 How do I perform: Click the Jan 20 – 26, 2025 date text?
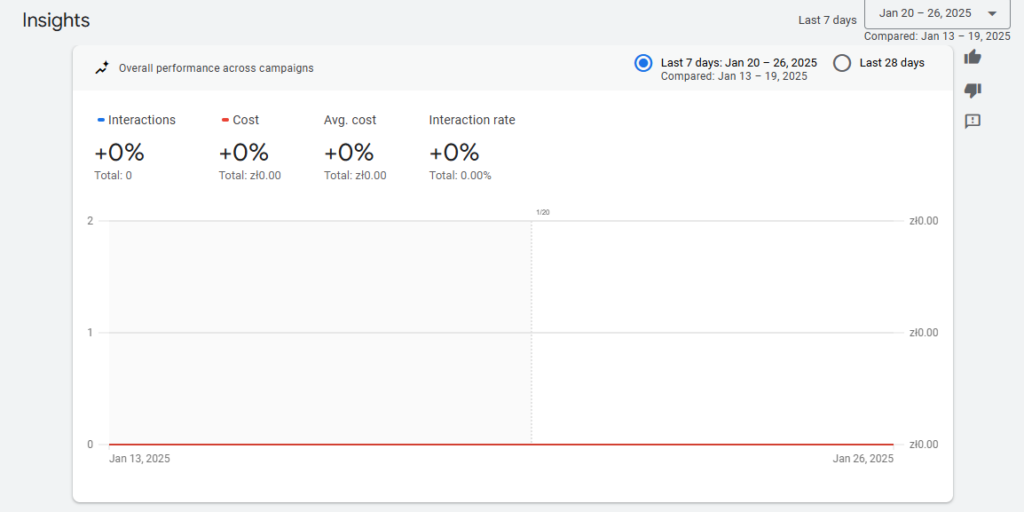tap(924, 14)
